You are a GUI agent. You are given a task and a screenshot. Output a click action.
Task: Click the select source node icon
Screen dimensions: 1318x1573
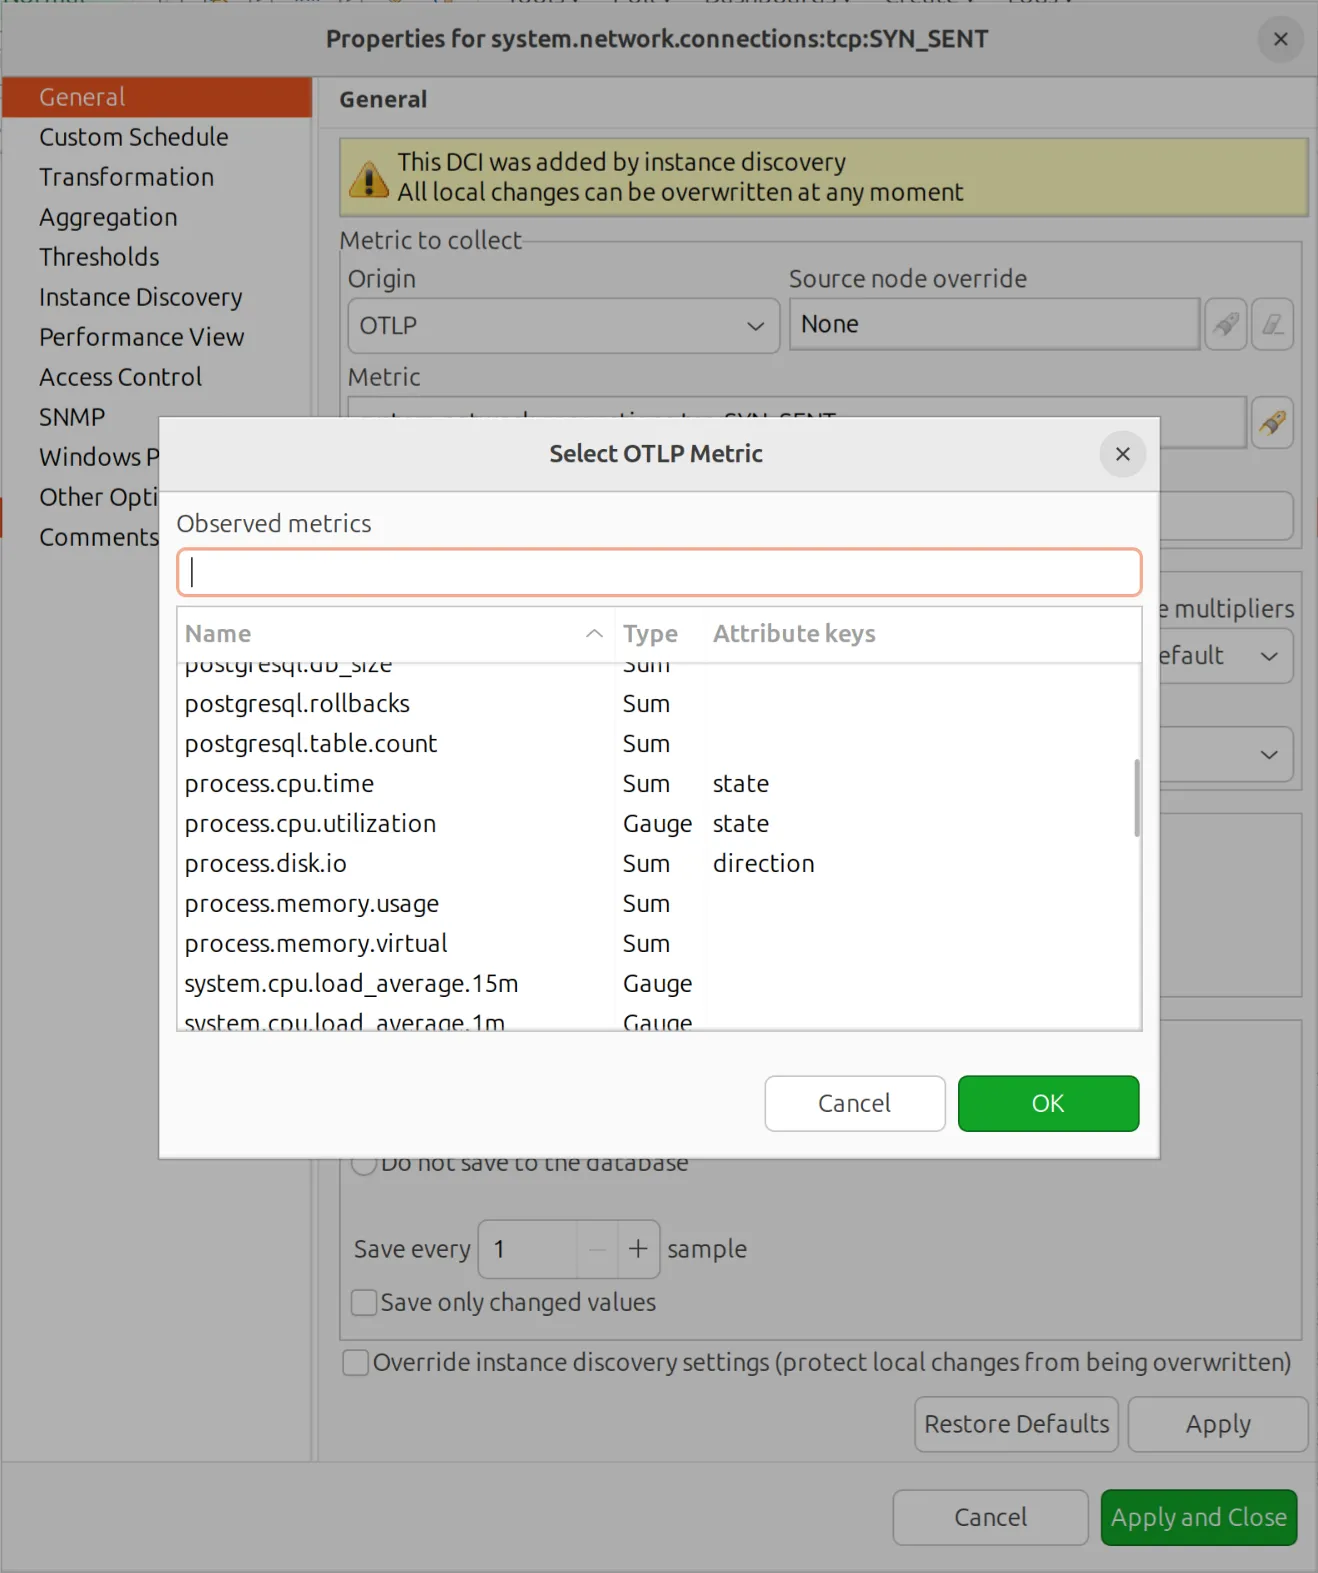coord(1225,324)
